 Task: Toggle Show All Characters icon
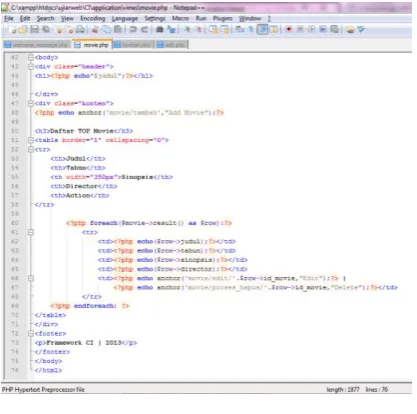pyautogui.click(x=251, y=30)
